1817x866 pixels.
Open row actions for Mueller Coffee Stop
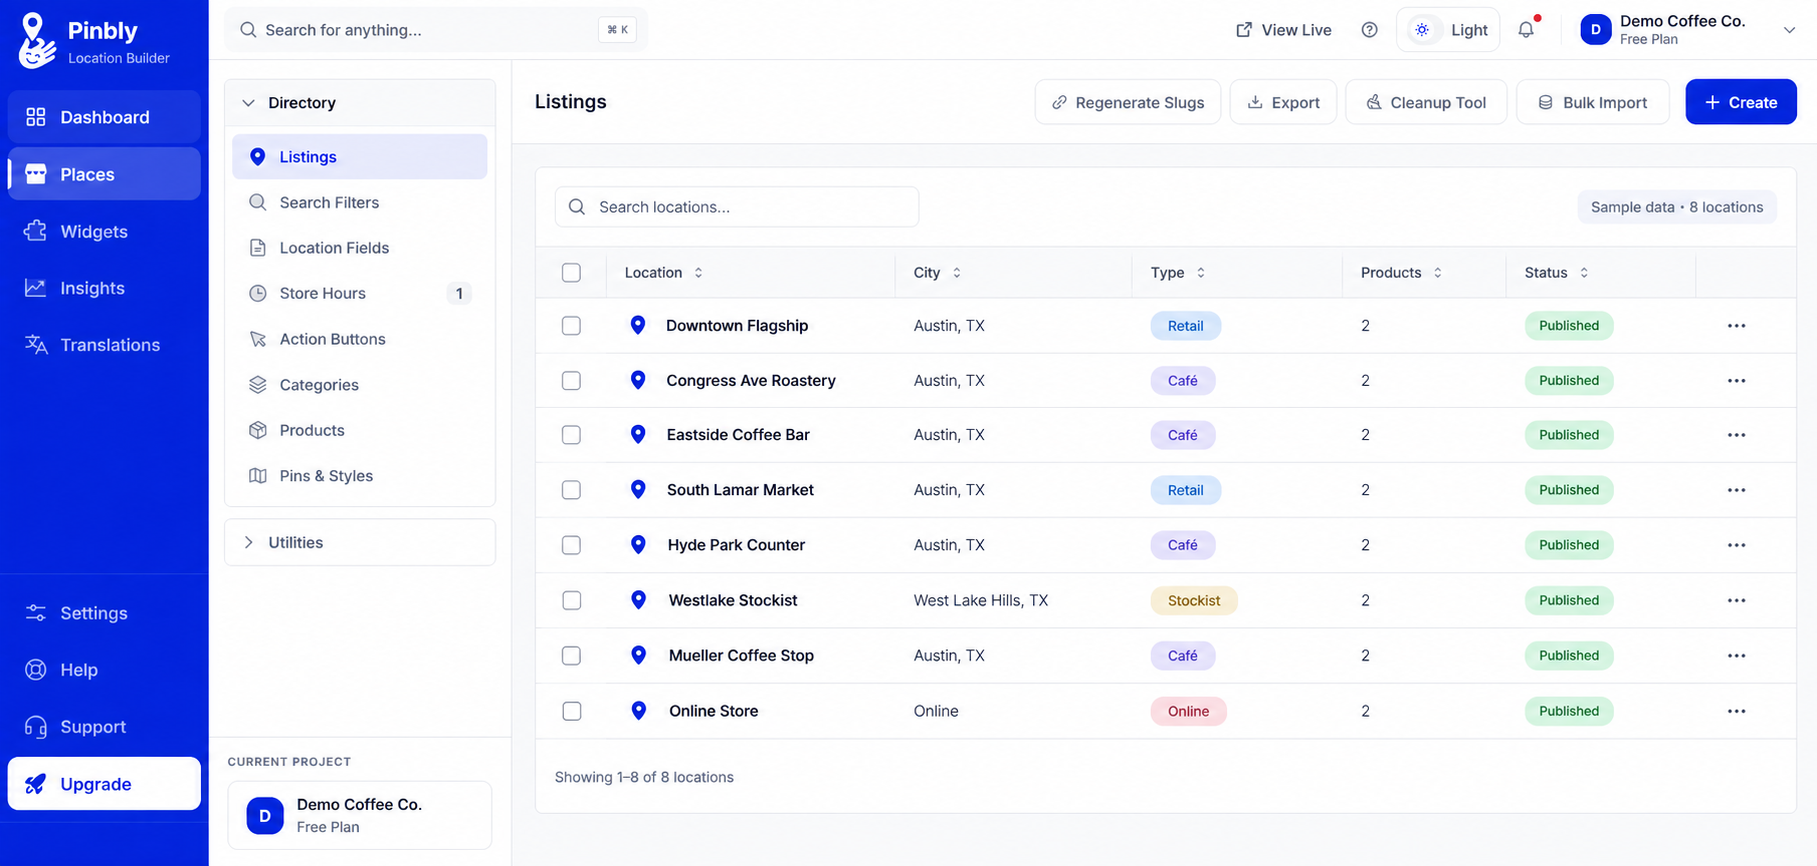1736,656
